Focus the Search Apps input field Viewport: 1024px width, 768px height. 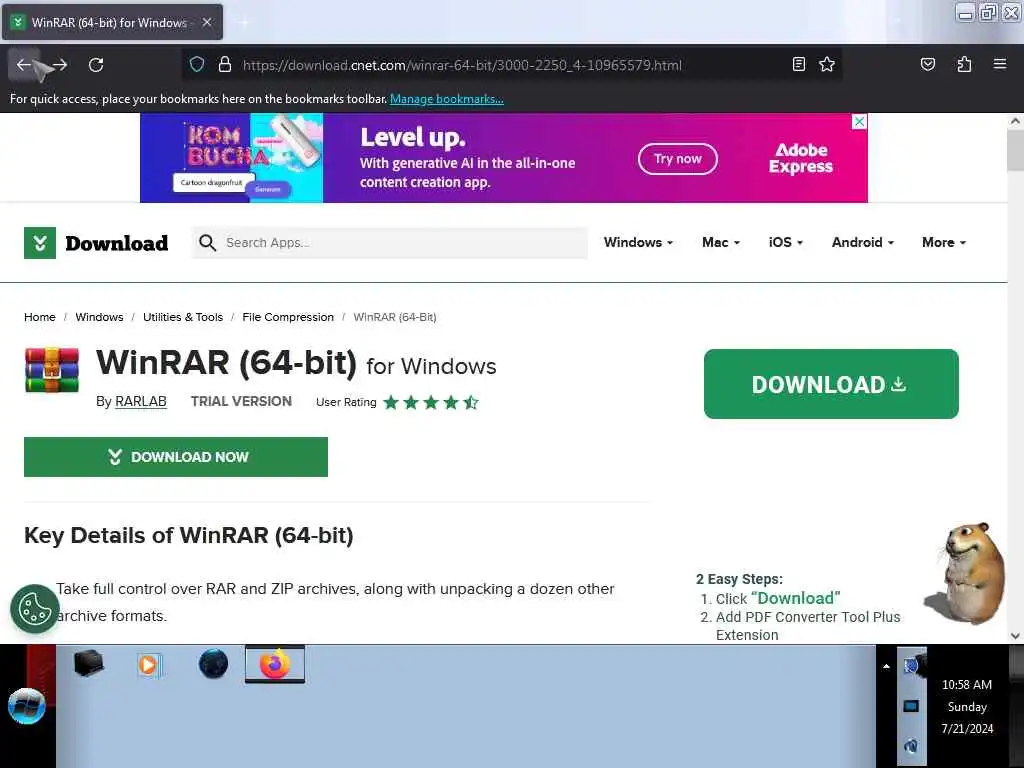click(390, 243)
